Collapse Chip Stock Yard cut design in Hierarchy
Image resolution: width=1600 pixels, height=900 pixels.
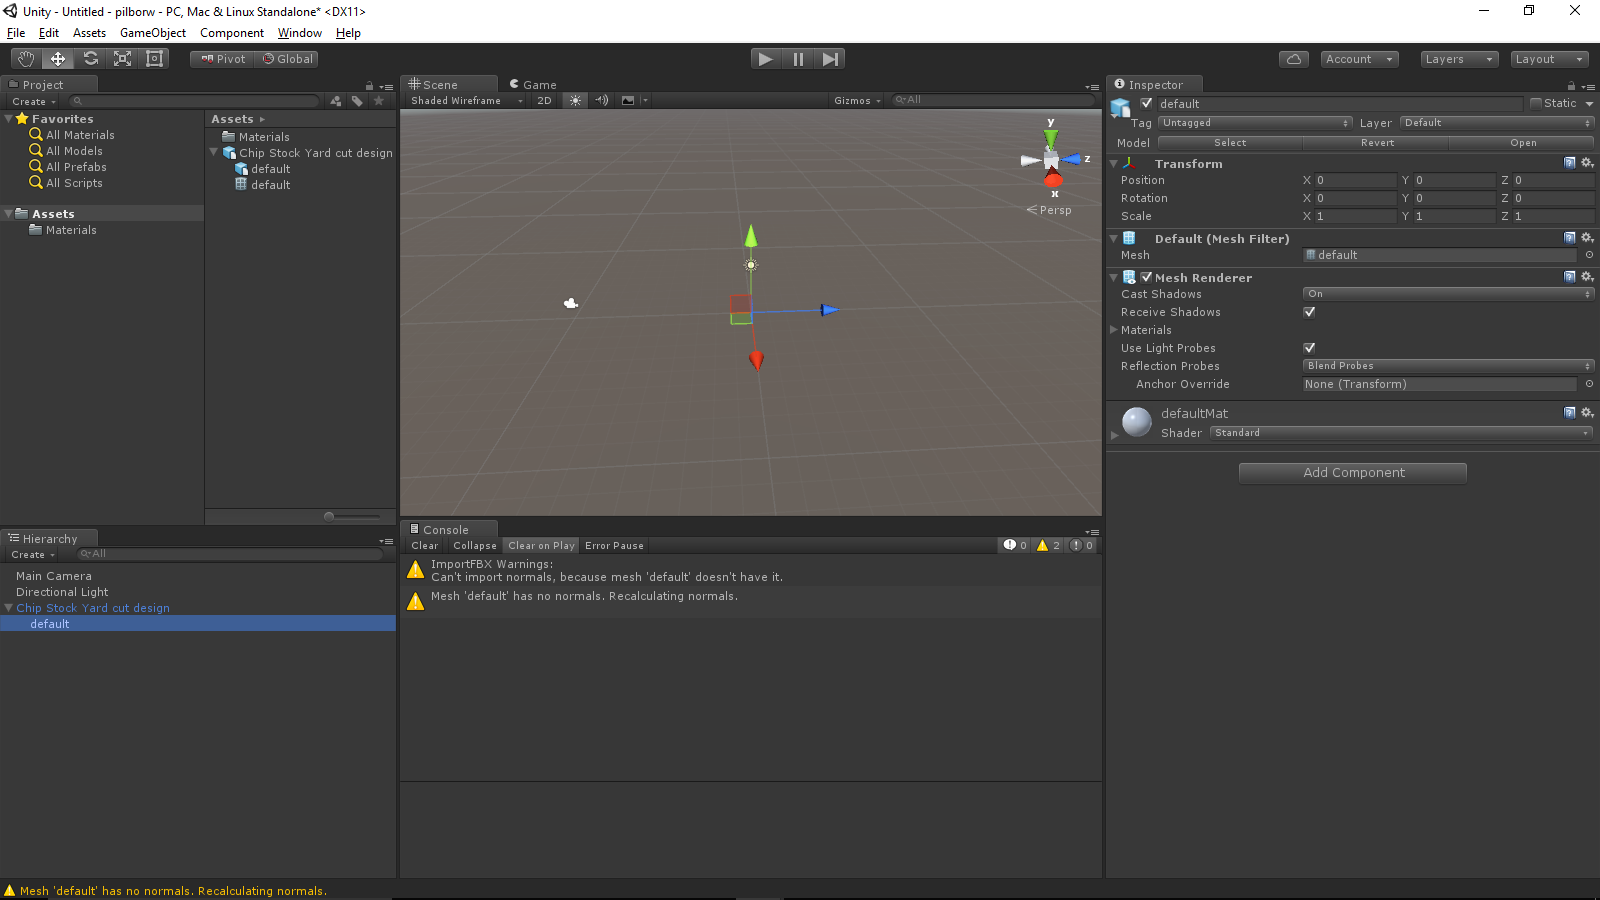pyautogui.click(x=9, y=608)
